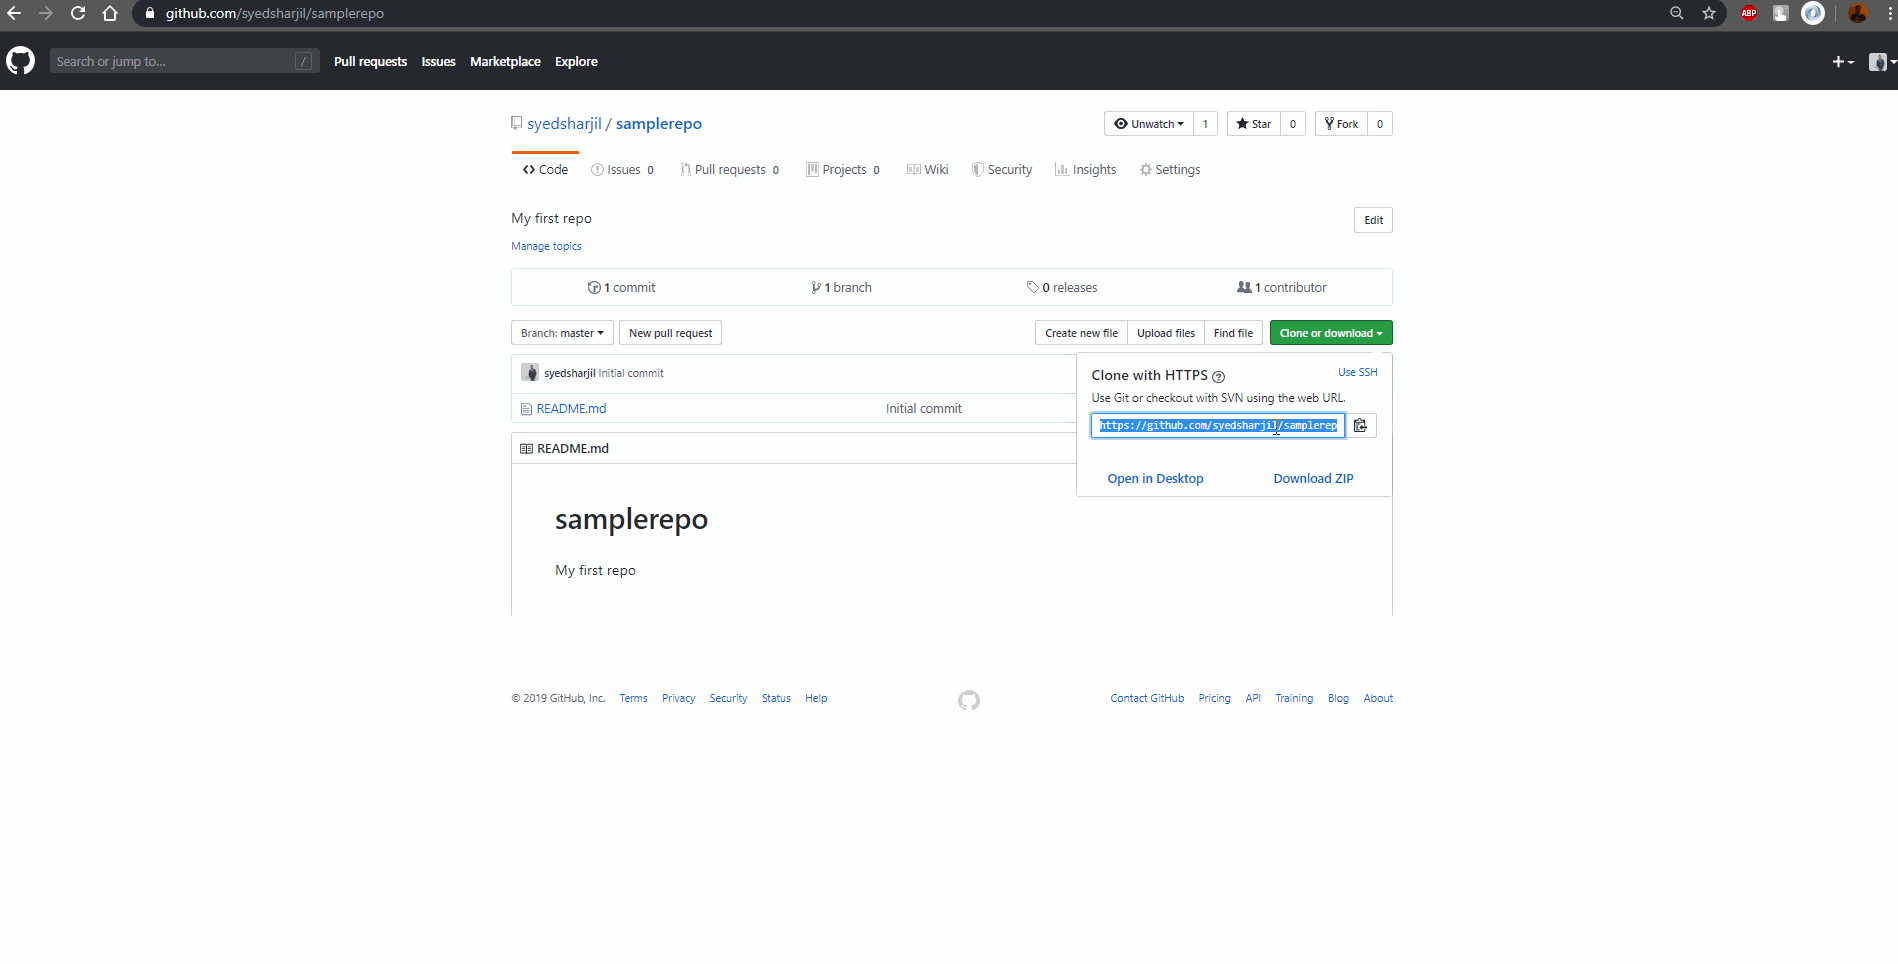Switch clone method via Use SSH
The image size is (1898, 964).
click(1357, 372)
